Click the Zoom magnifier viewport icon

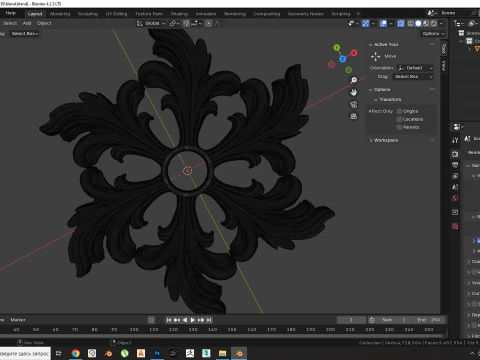click(x=354, y=80)
